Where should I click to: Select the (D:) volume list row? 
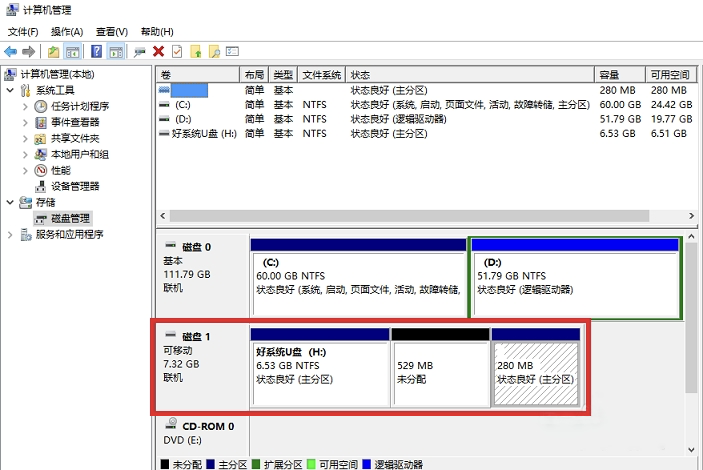click(x=426, y=119)
